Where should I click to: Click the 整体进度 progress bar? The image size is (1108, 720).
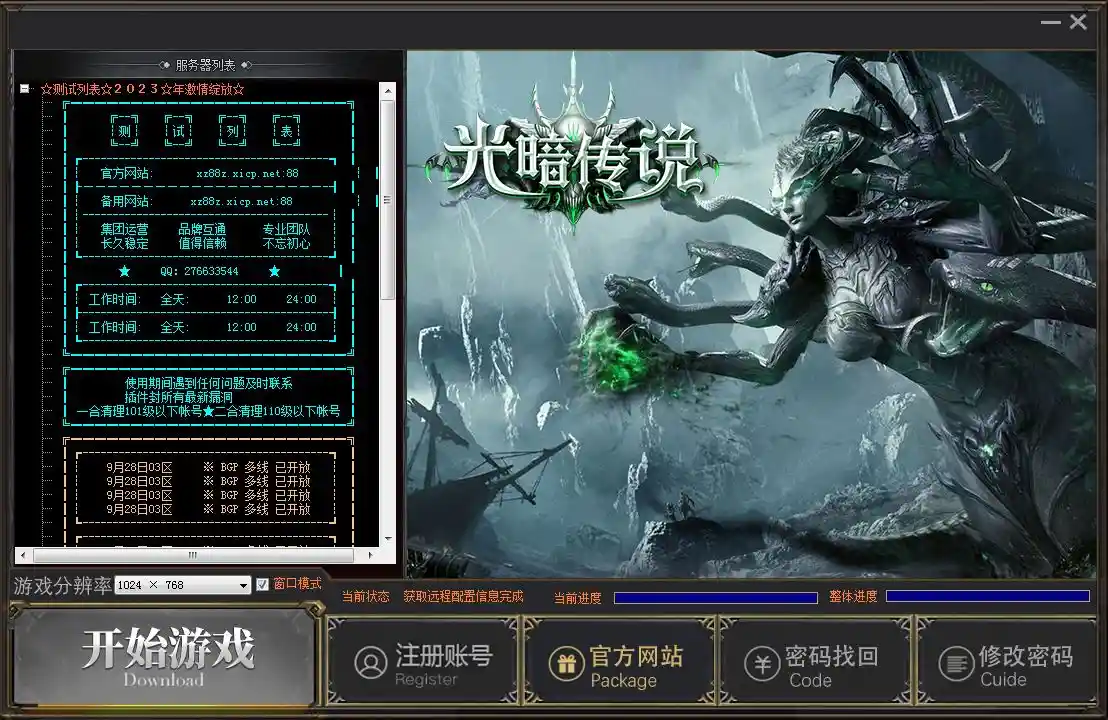(x=988, y=596)
